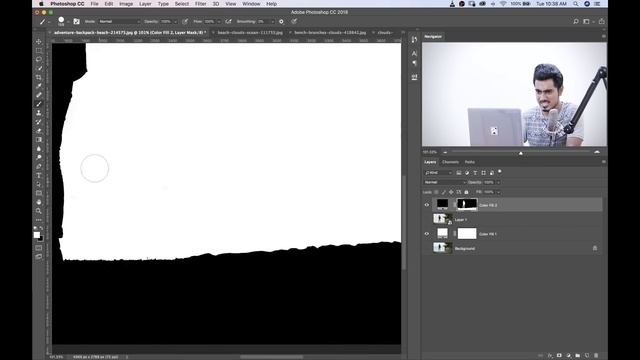This screenshot has height=360, width=640.
Task: Select the Gradient tool
Action: 39,140
